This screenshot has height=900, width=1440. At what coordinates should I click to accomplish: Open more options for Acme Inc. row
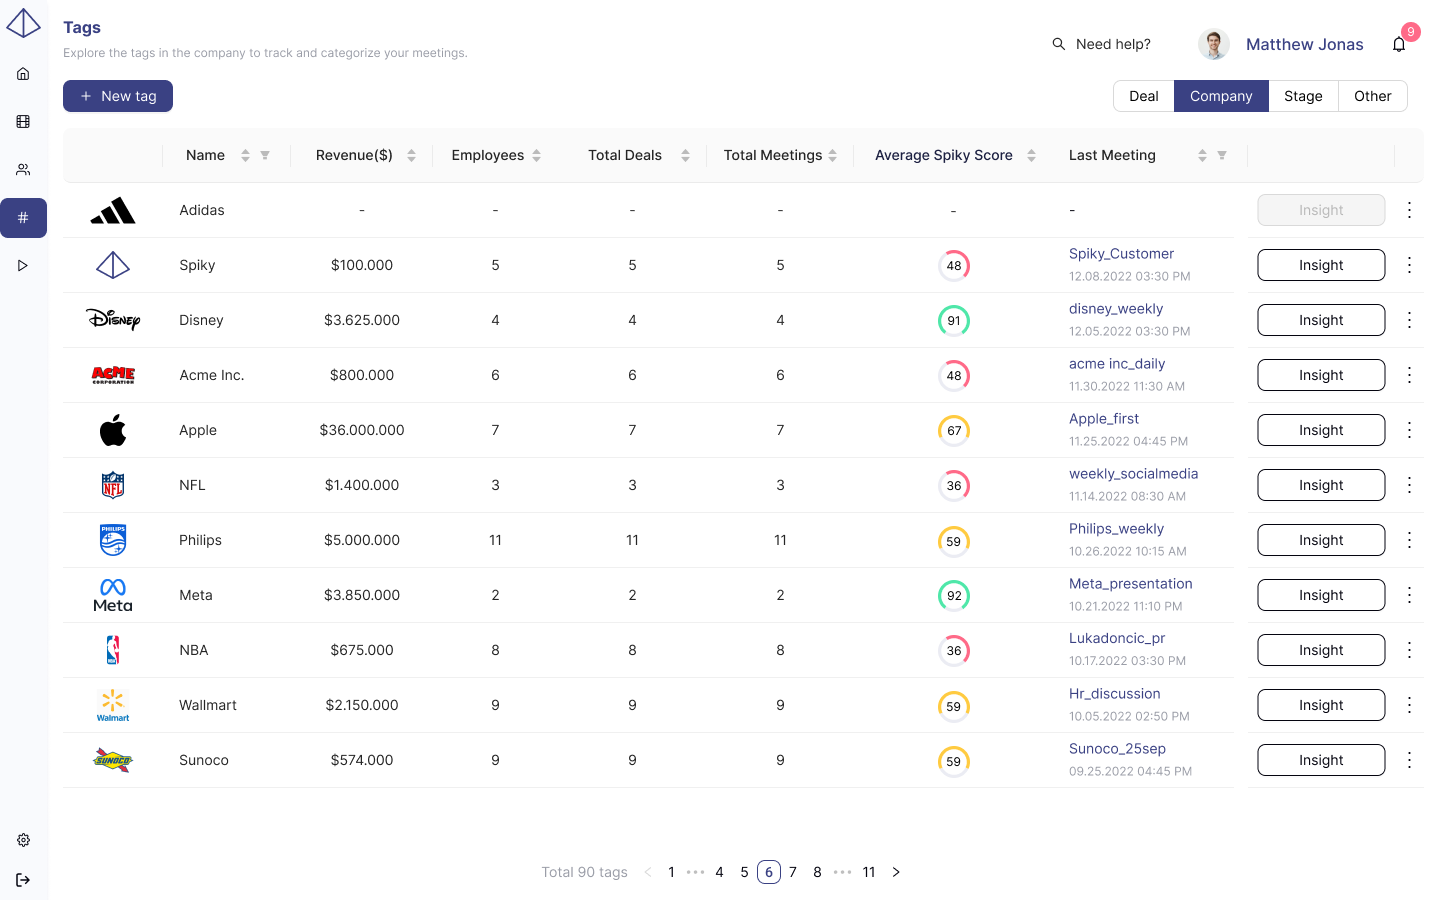click(x=1409, y=375)
